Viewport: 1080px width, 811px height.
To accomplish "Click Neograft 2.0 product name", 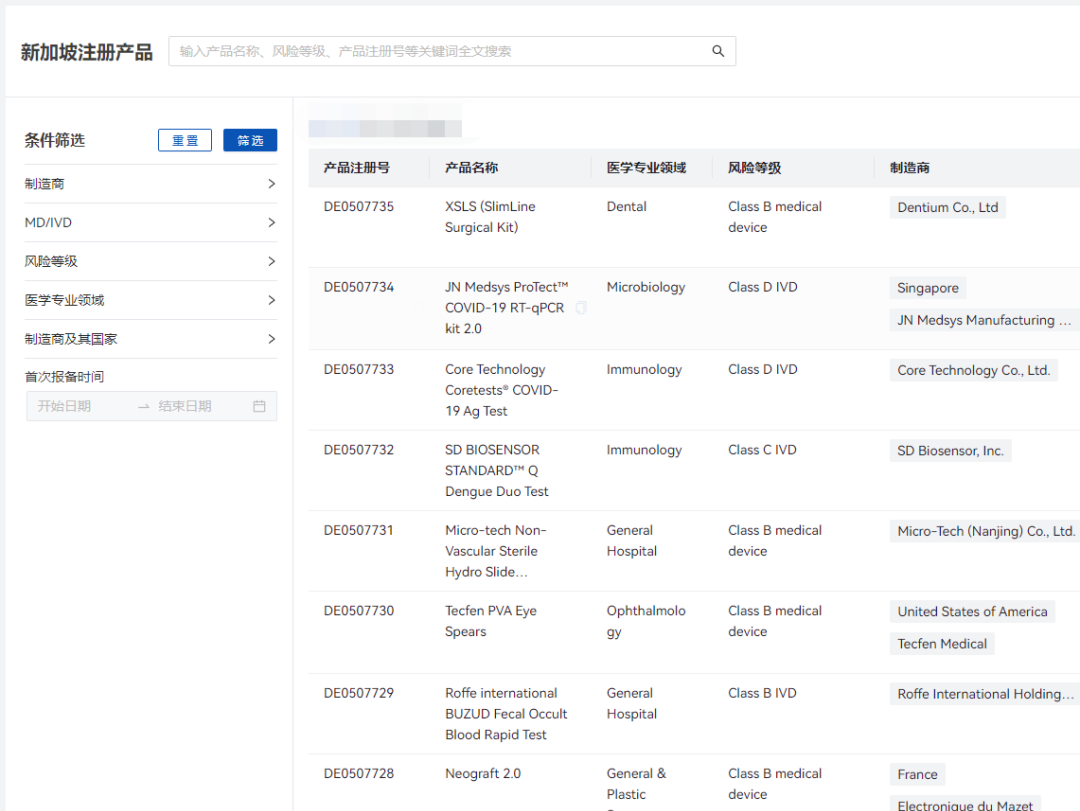I will pyautogui.click(x=483, y=774).
